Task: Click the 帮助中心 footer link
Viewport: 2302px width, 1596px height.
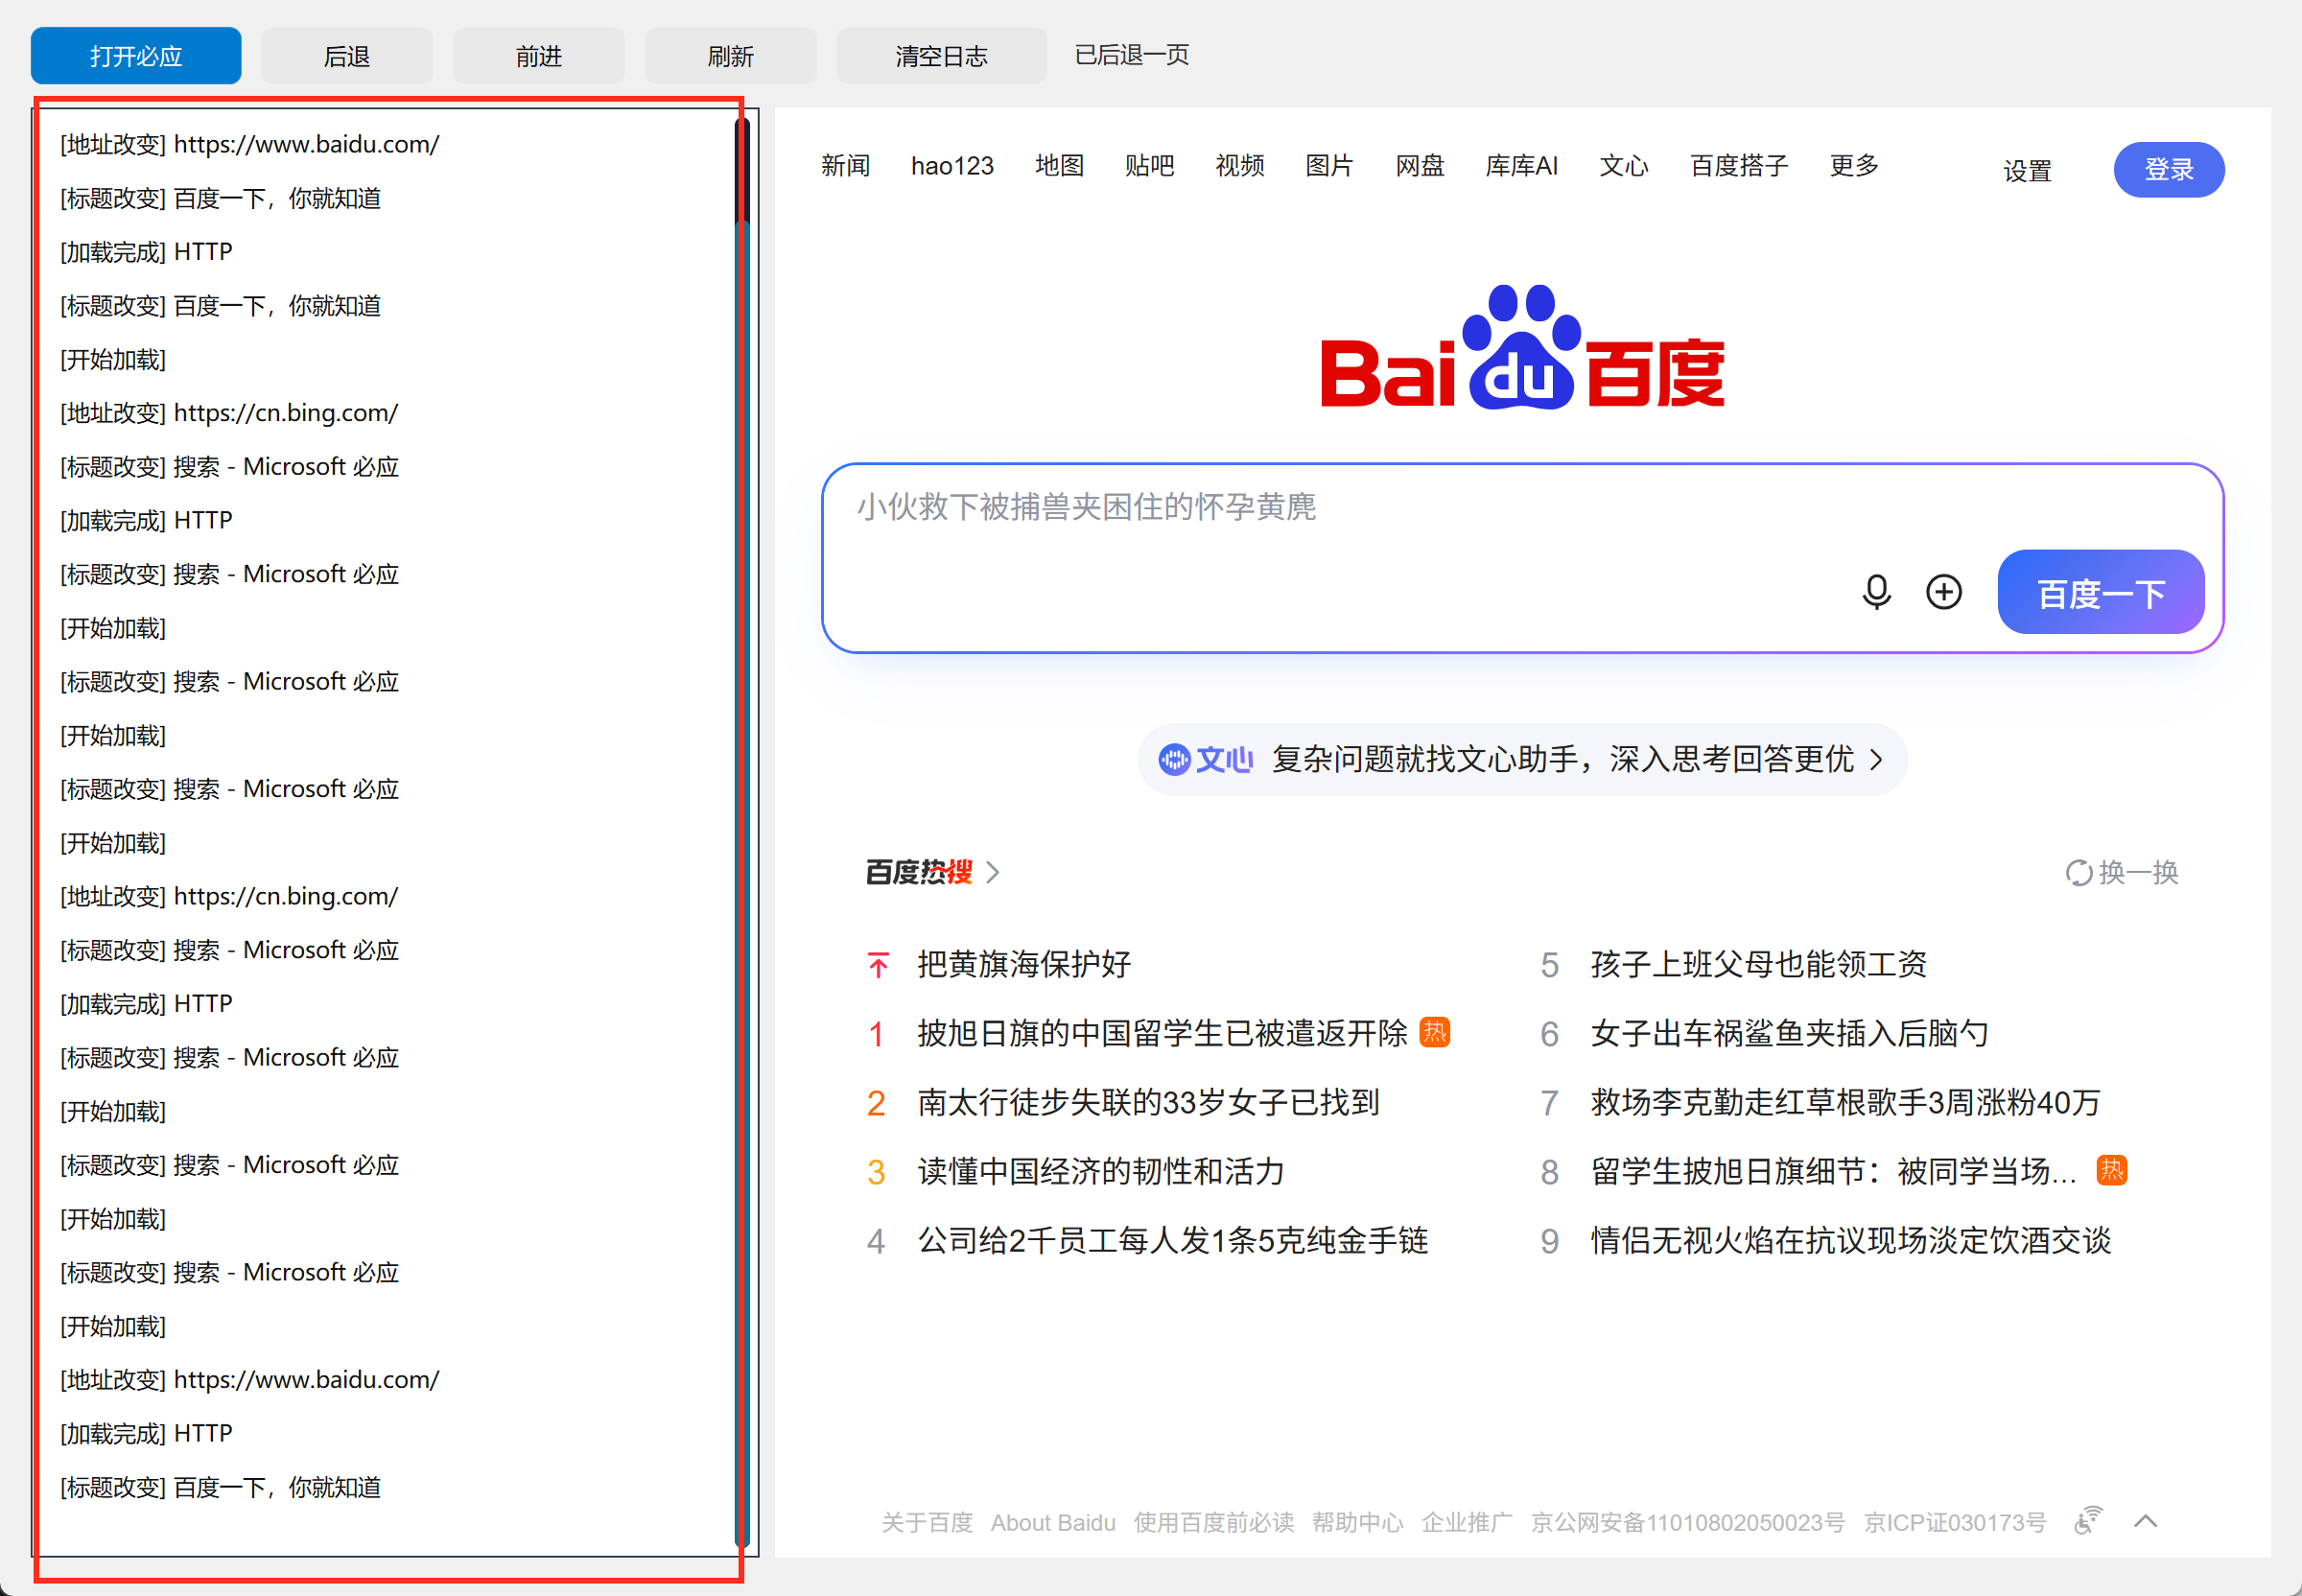Action: pos(1357,1522)
